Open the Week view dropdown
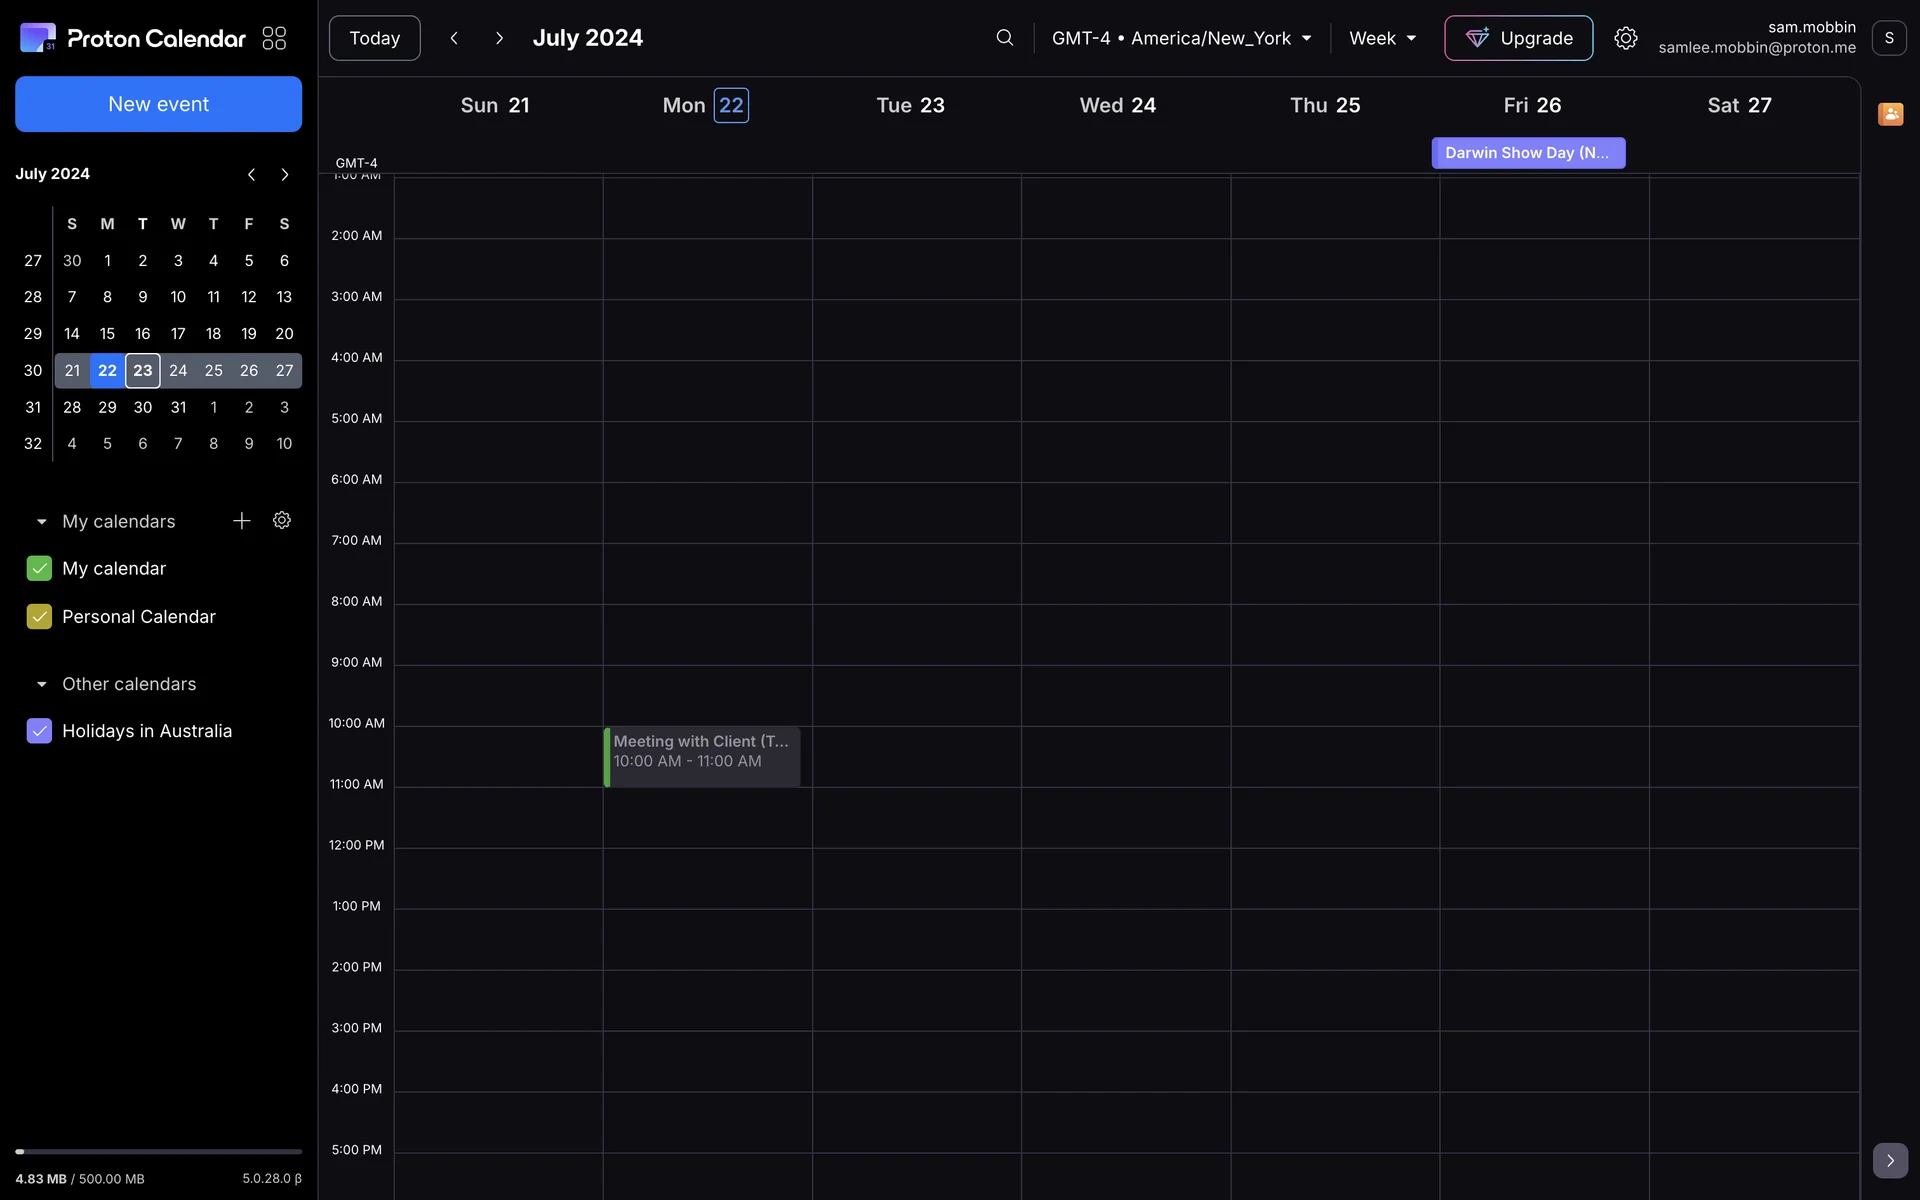1920x1200 pixels. pyautogui.click(x=1382, y=38)
